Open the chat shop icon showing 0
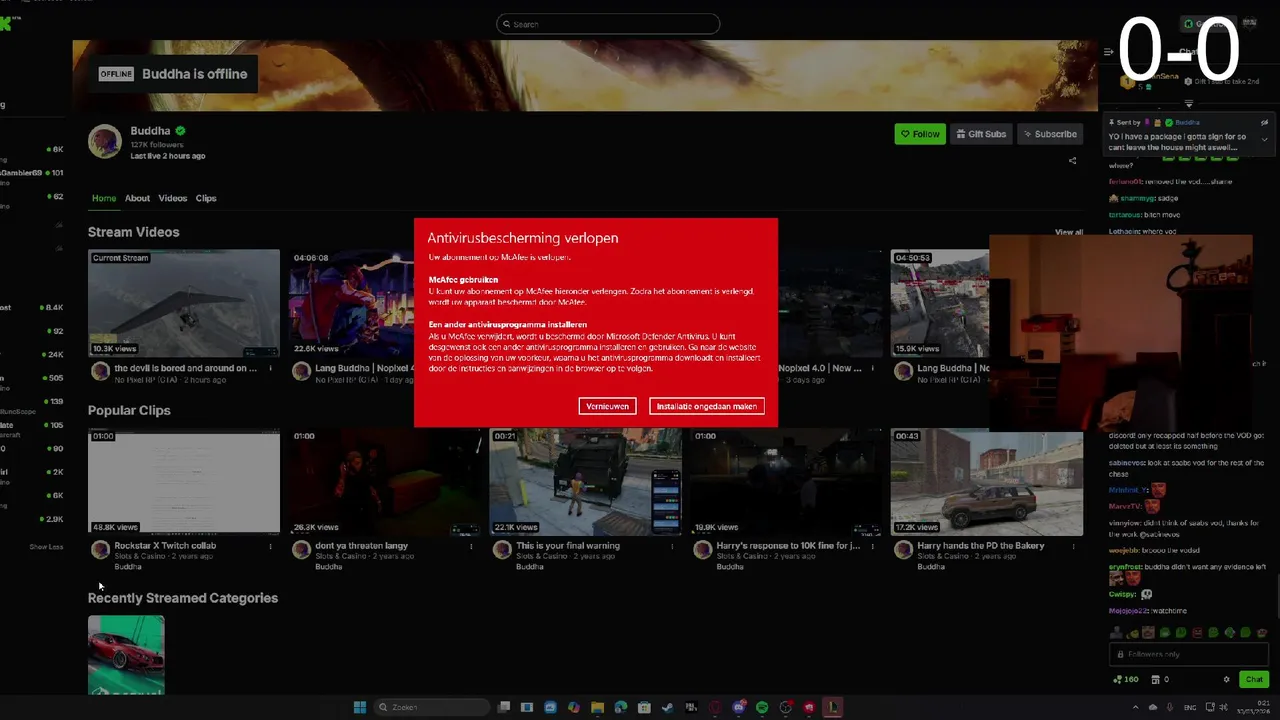 1161,679
